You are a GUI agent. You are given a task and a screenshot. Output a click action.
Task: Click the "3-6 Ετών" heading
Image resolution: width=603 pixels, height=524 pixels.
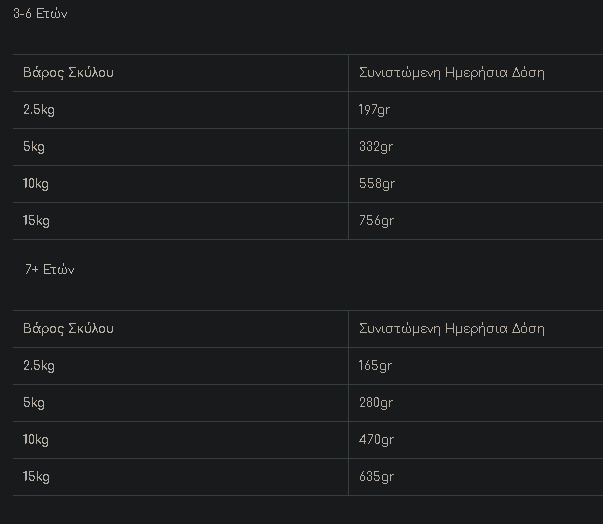coord(40,14)
